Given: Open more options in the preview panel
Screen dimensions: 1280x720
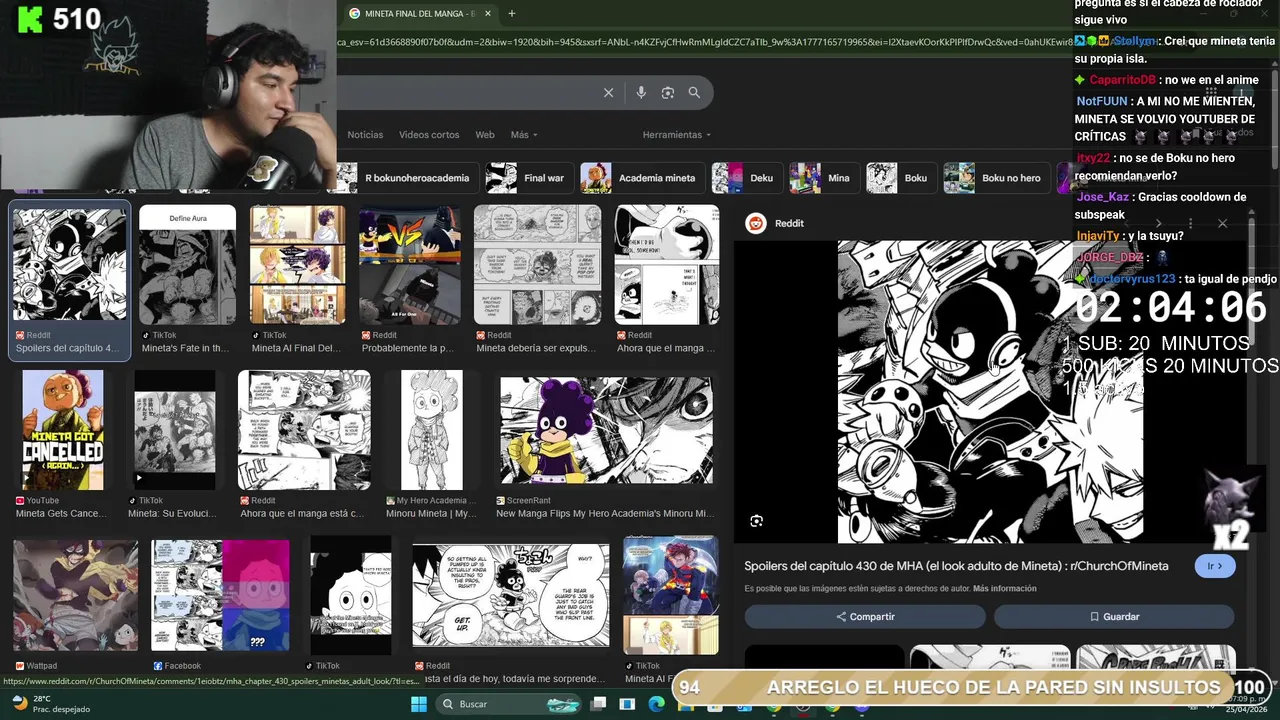Looking at the screenshot, I should (x=1190, y=223).
